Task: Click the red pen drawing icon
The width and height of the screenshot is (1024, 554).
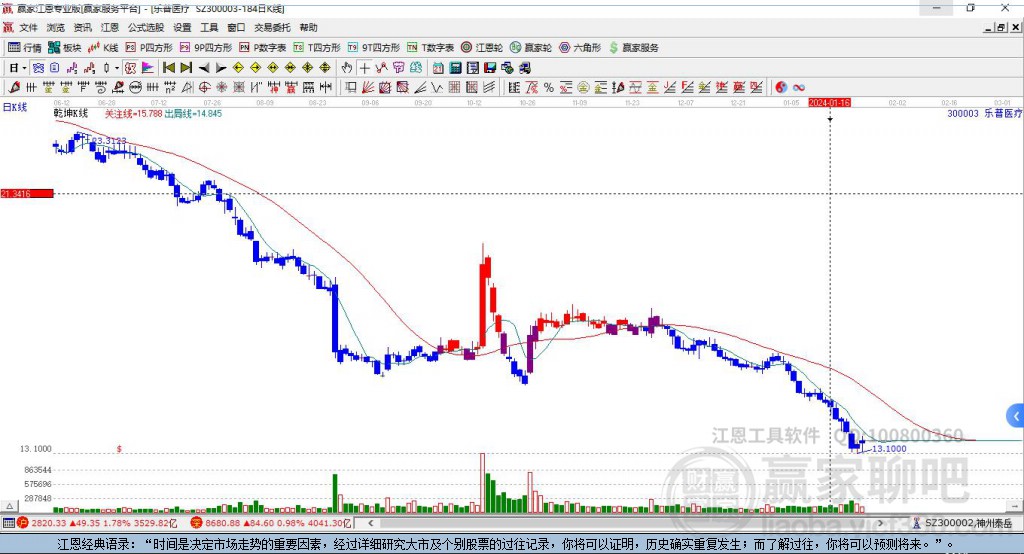Action: coord(14,87)
